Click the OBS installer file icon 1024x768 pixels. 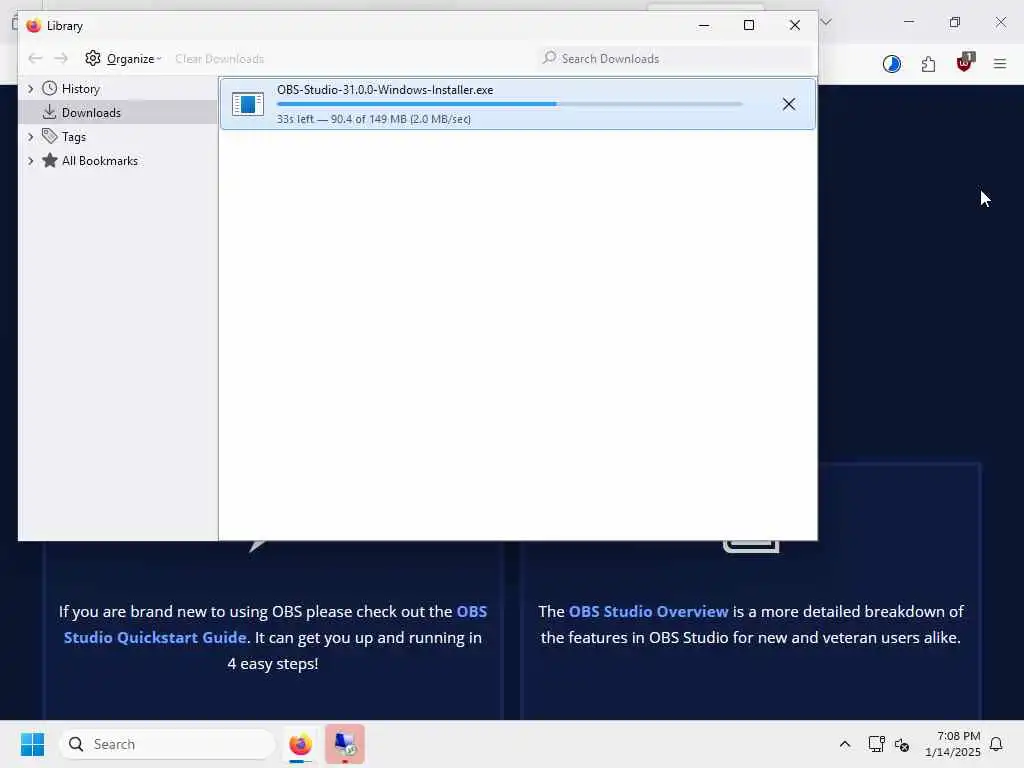(x=248, y=104)
